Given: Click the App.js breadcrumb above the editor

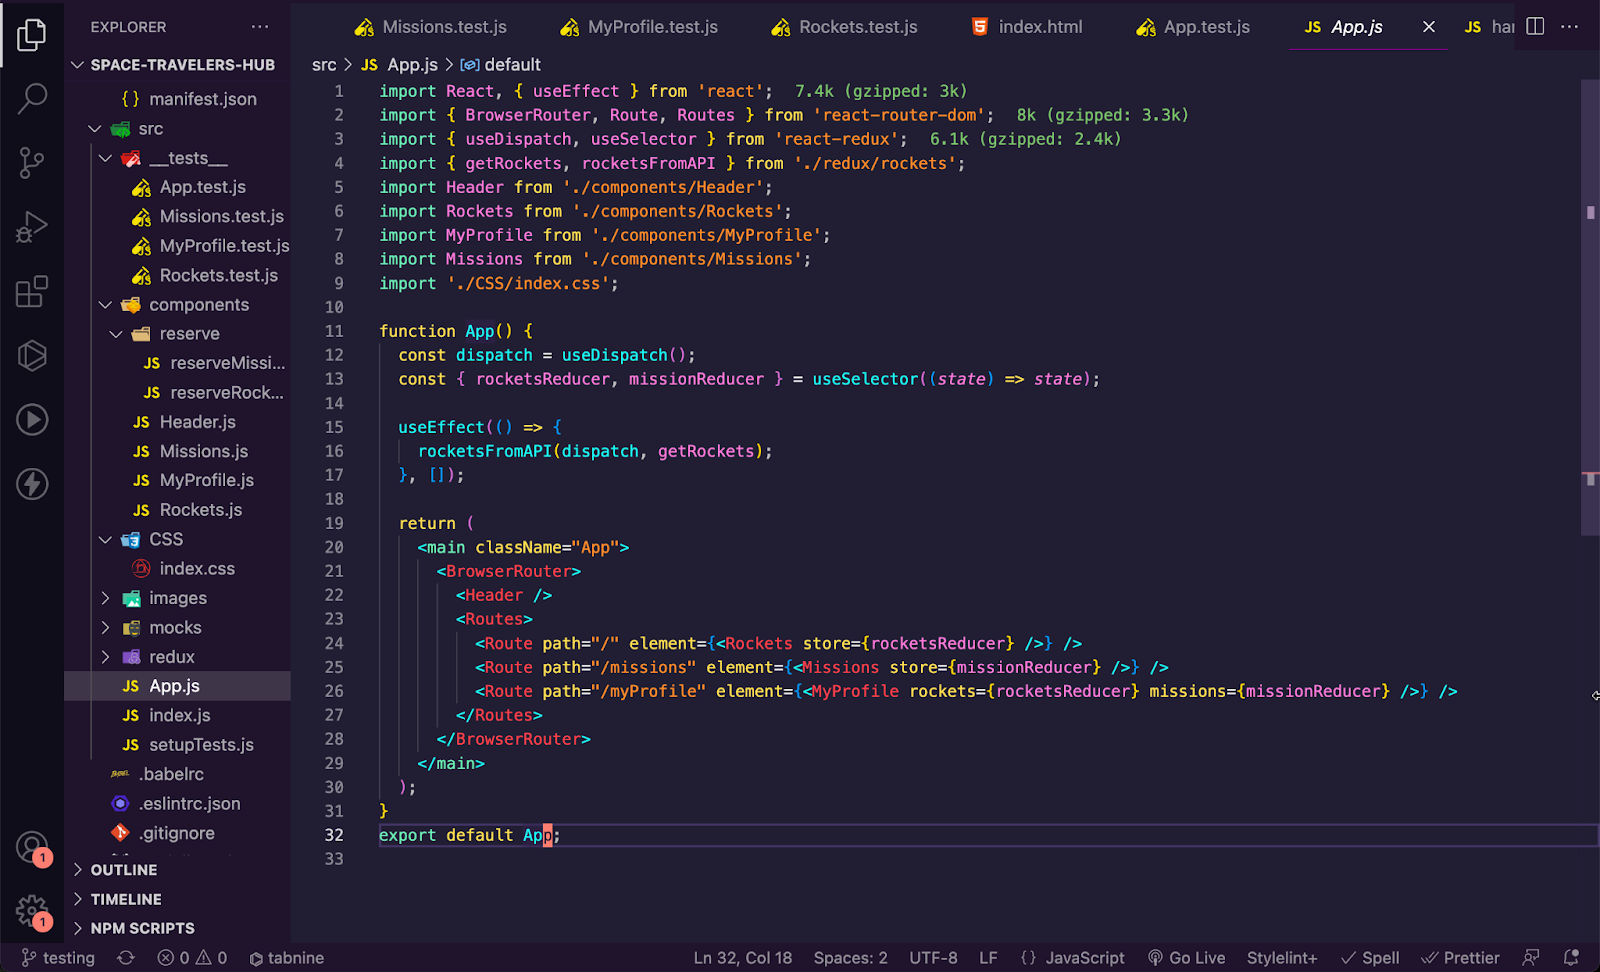Looking at the screenshot, I should pyautogui.click(x=412, y=64).
